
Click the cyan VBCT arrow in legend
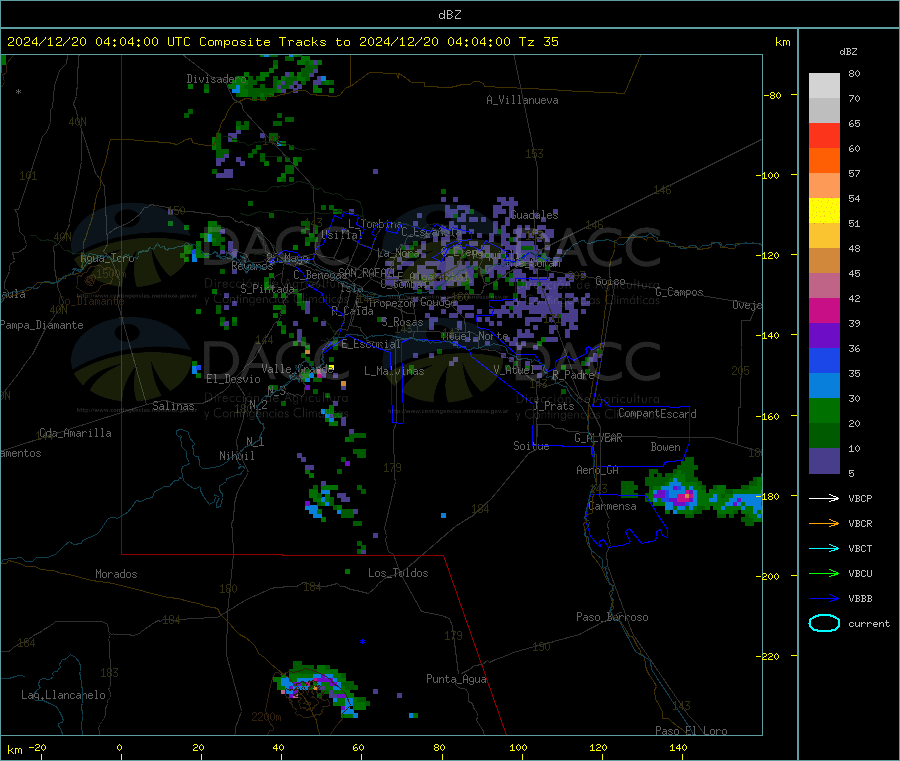click(x=824, y=548)
